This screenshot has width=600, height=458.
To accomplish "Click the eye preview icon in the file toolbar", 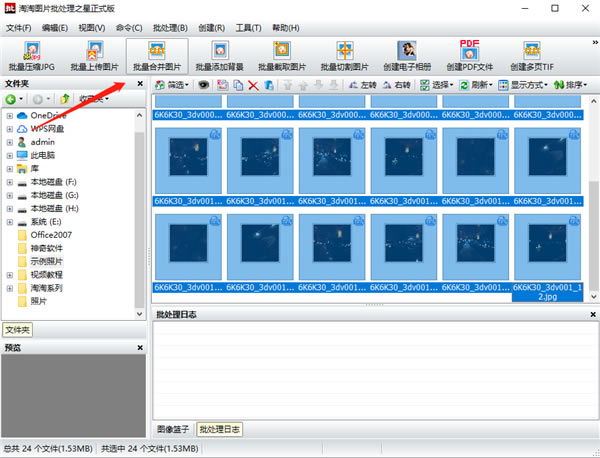I will point(204,85).
